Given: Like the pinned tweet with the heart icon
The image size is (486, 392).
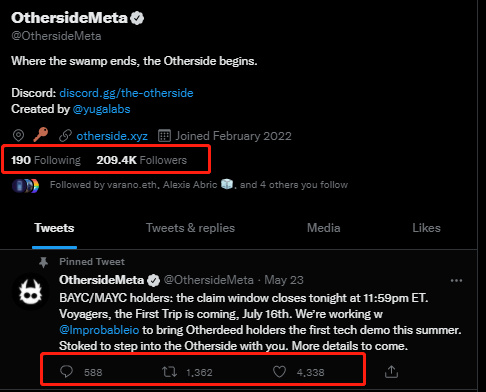Looking at the screenshot, I should [x=279, y=372].
